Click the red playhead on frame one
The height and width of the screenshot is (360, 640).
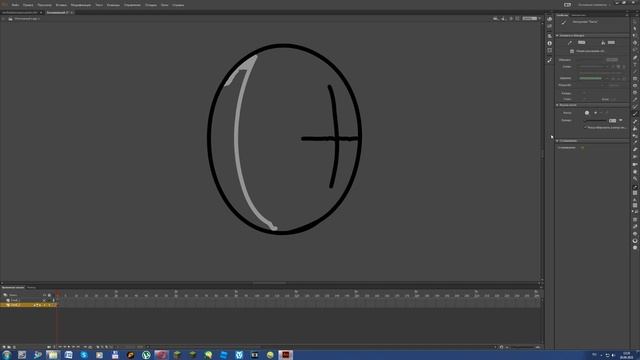(57, 293)
